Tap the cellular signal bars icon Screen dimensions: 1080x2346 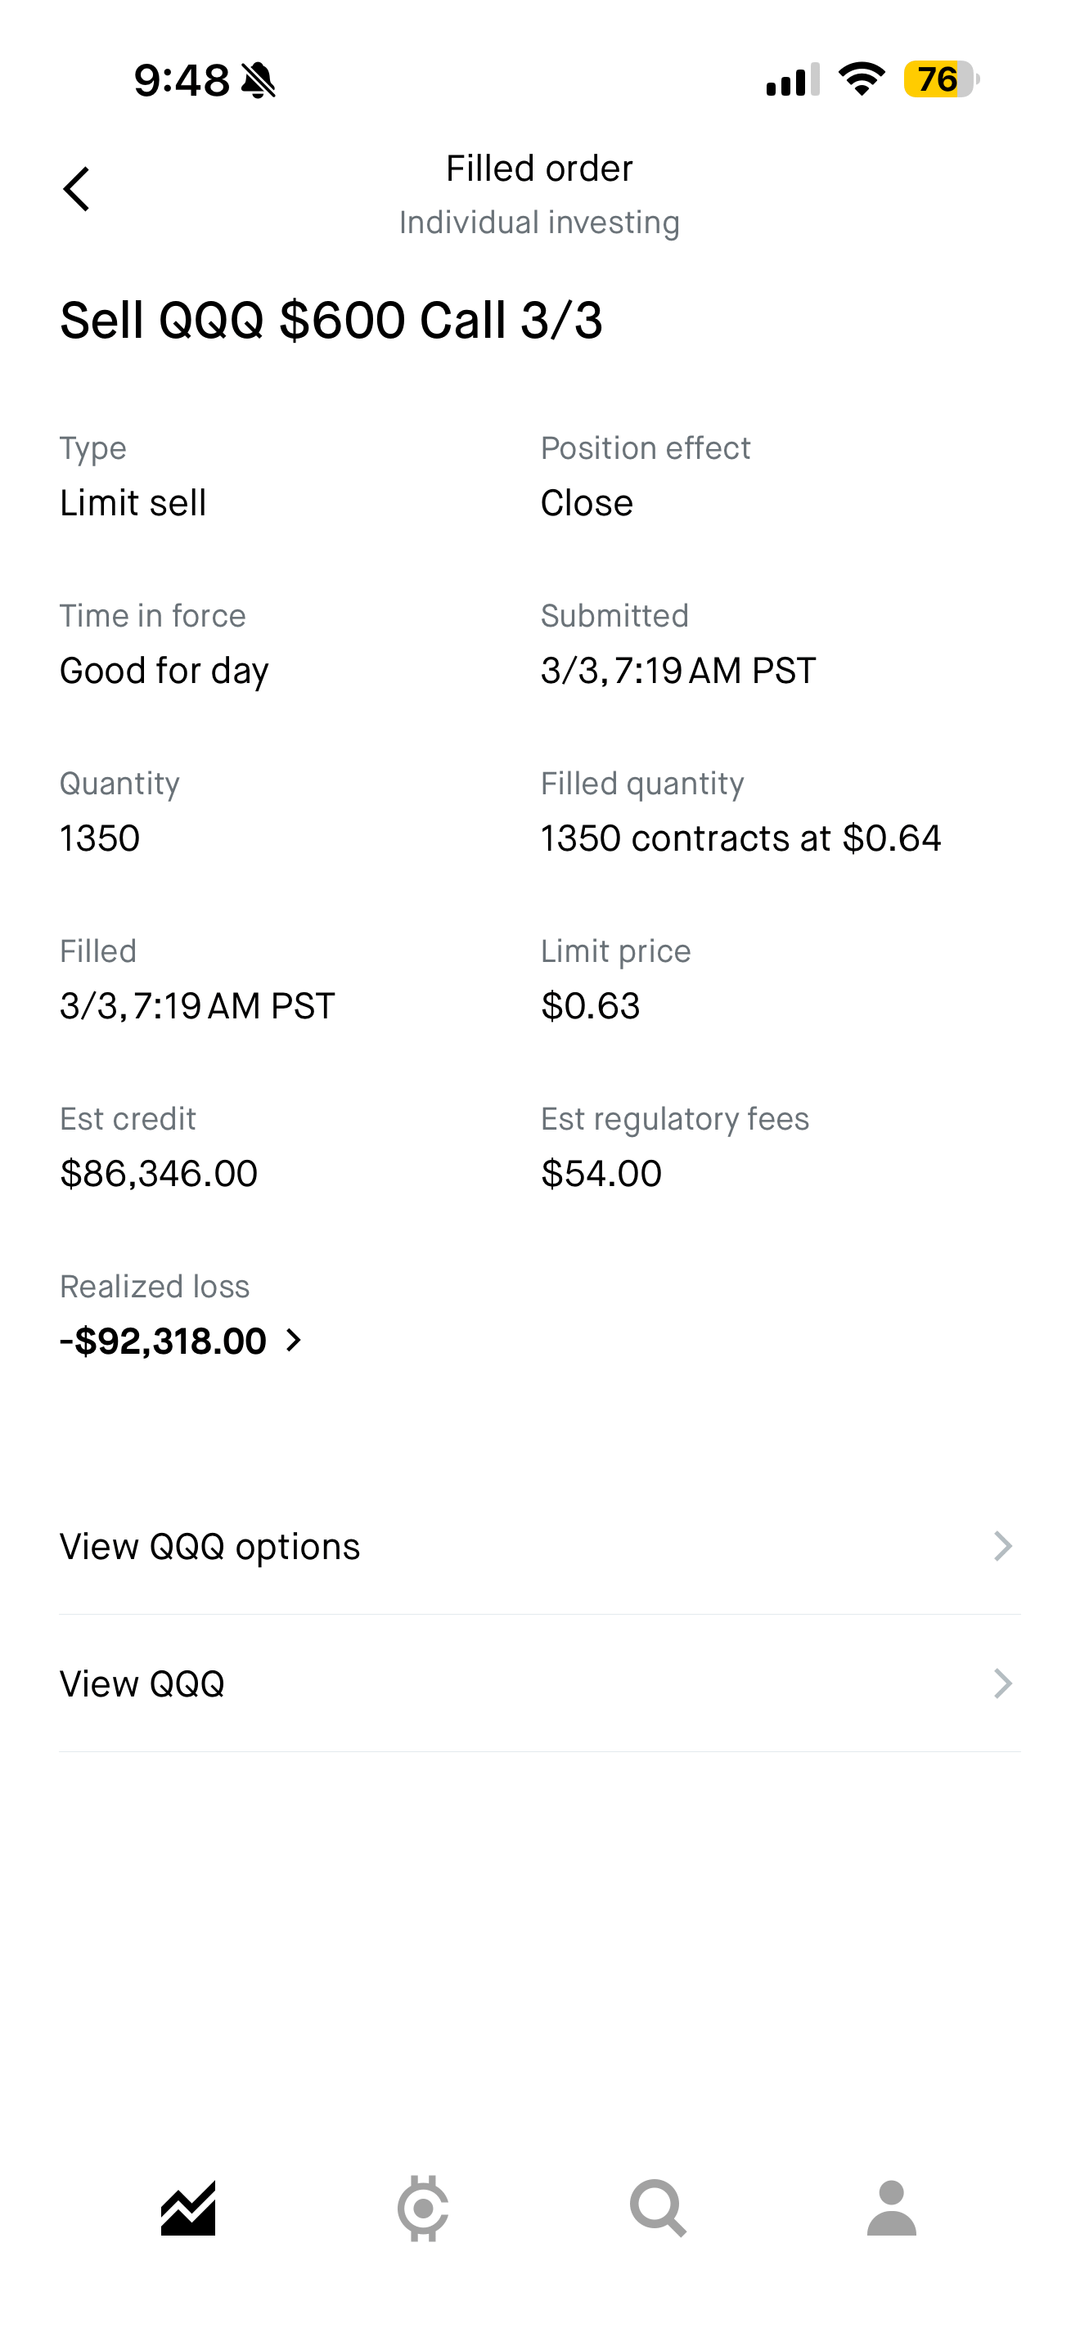[x=792, y=79]
